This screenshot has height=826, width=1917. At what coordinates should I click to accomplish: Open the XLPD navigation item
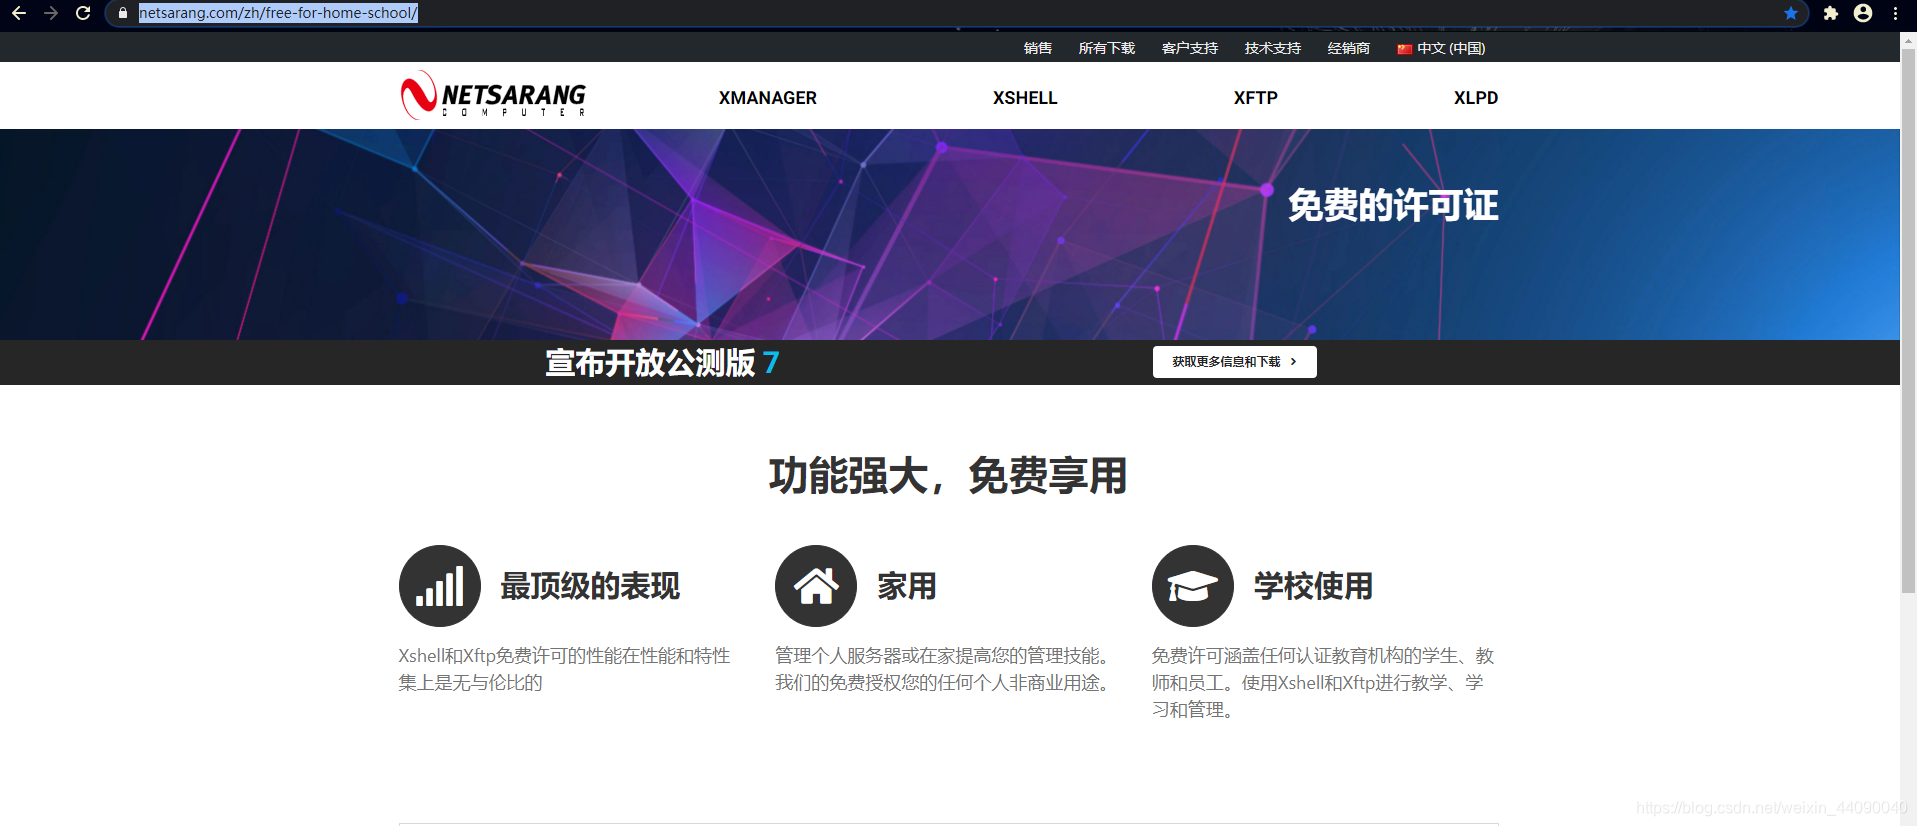click(x=1476, y=98)
